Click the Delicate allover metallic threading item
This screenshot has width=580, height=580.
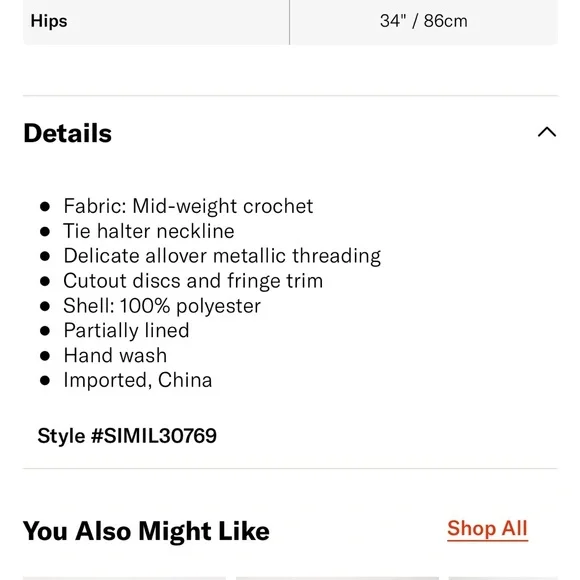222,256
